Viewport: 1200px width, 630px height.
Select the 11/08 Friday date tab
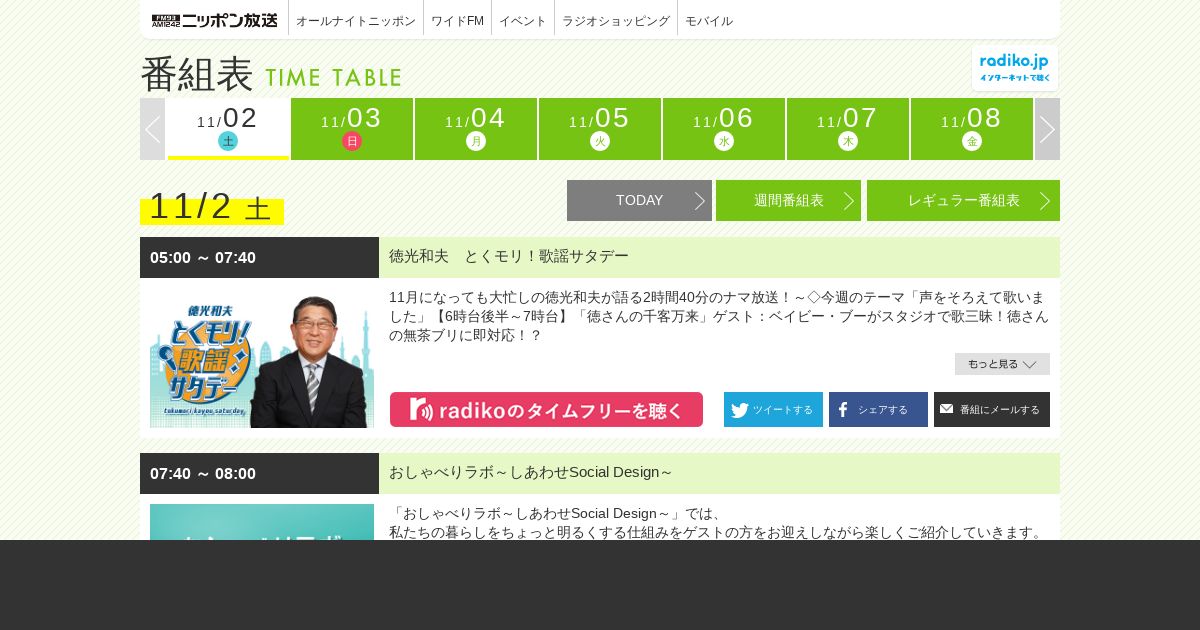coord(972,129)
